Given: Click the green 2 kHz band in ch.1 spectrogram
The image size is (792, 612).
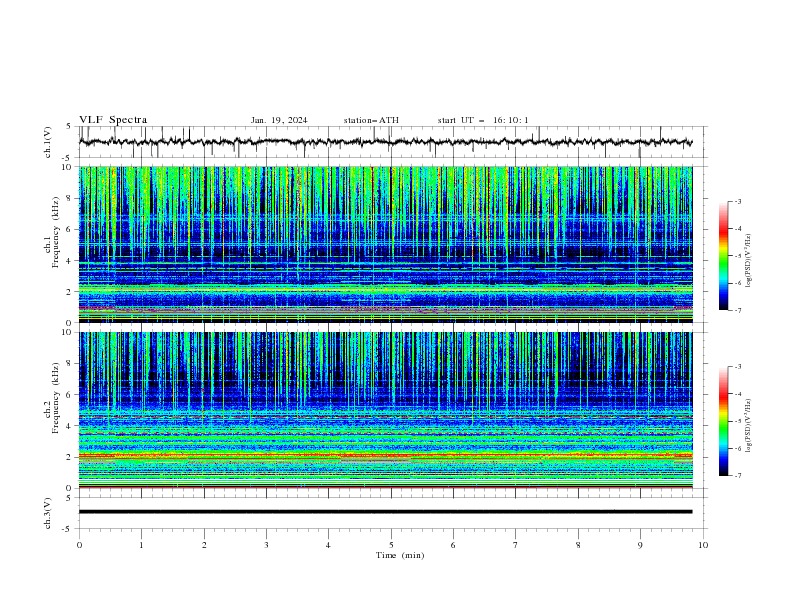Looking at the screenshot, I should [385, 289].
